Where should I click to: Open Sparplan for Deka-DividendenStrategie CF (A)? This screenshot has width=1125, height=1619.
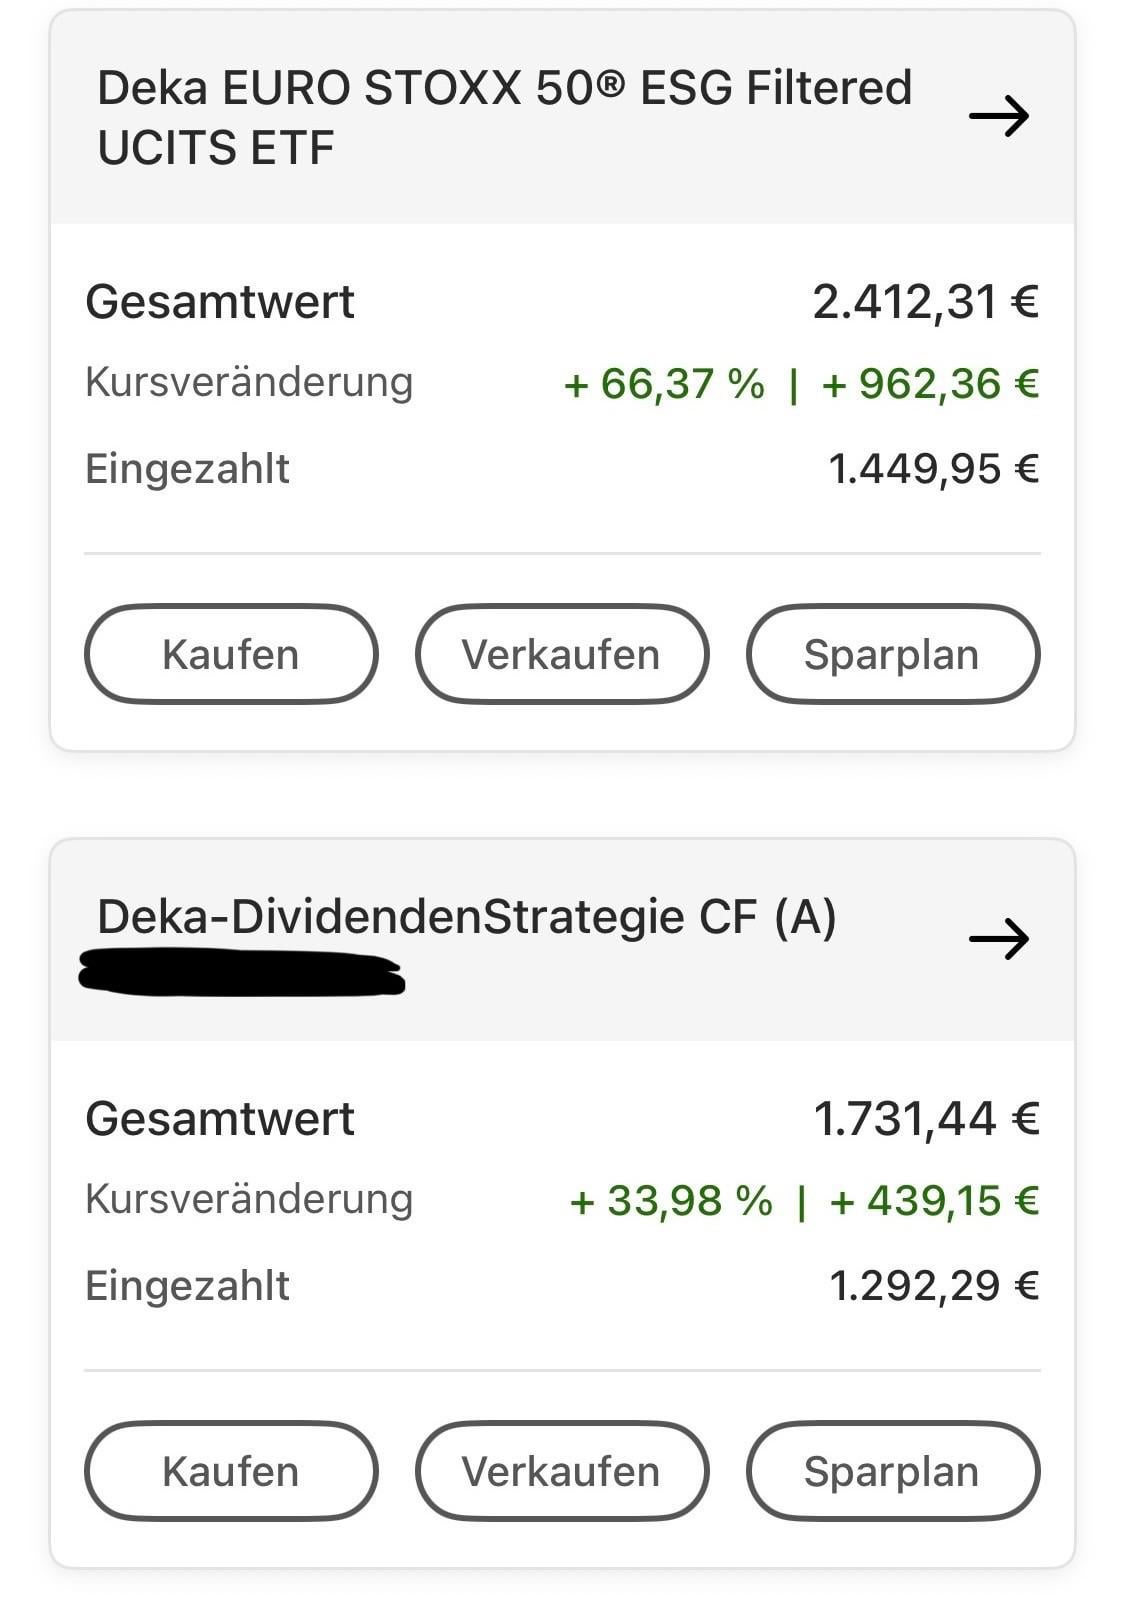(892, 1472)
